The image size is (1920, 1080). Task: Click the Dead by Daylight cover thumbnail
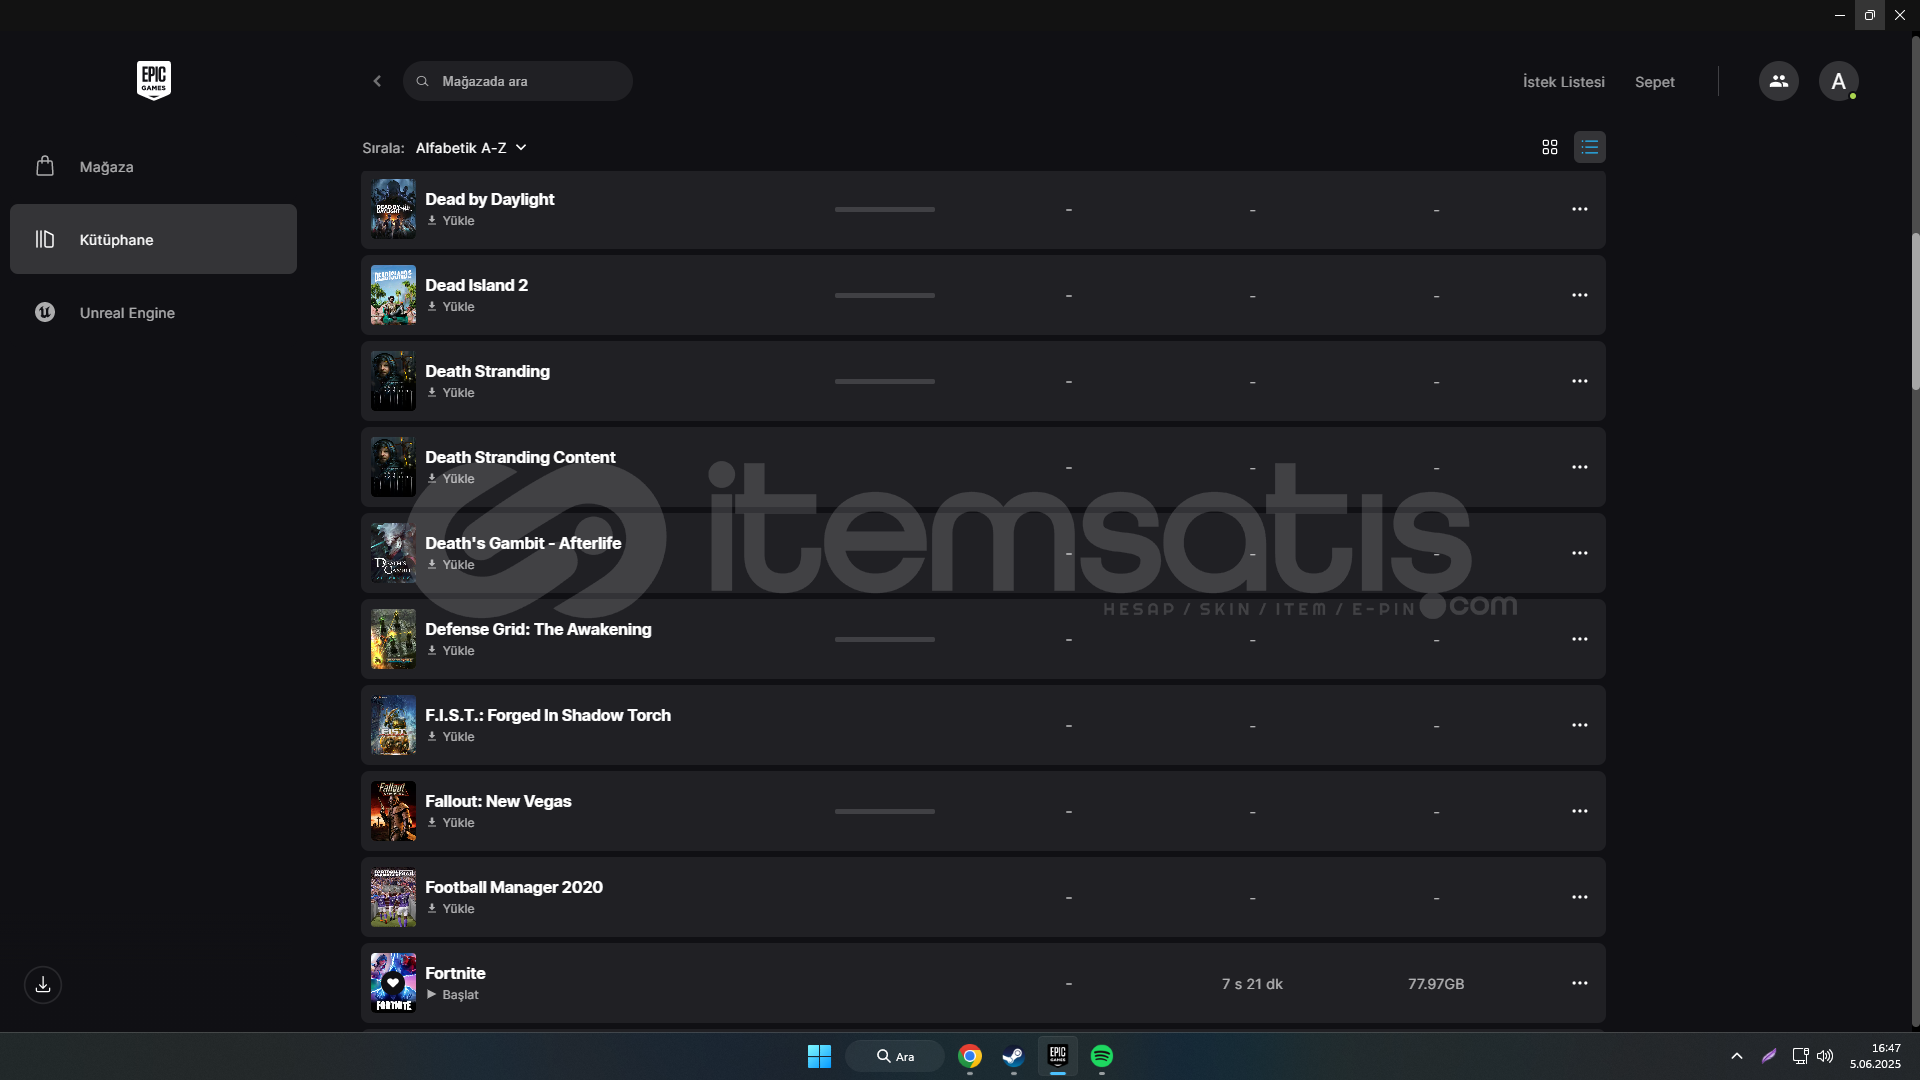pos(393,209)
